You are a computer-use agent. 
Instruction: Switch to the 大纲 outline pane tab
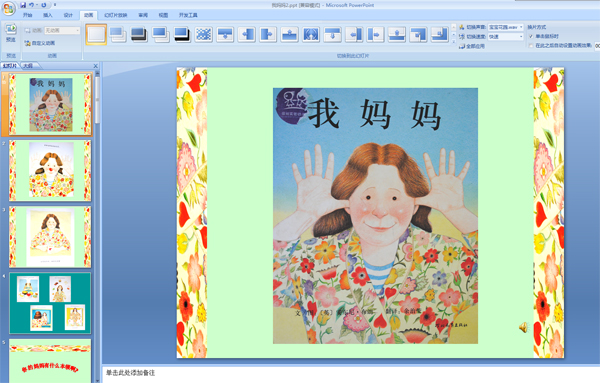point(28,66)
